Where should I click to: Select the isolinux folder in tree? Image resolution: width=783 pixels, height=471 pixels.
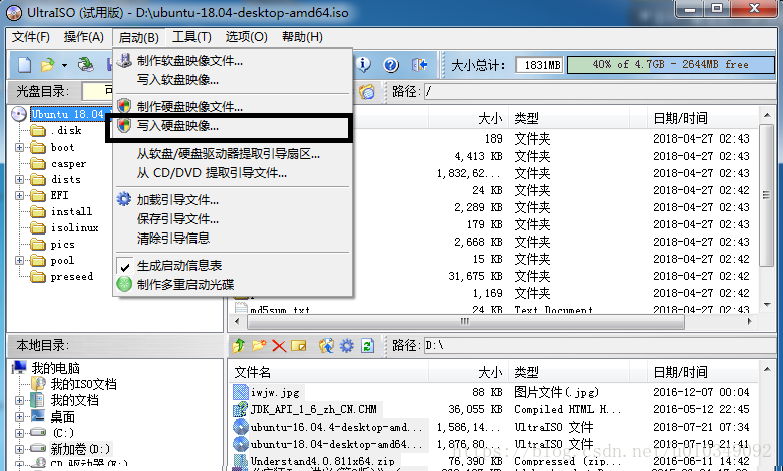point(74,228)
